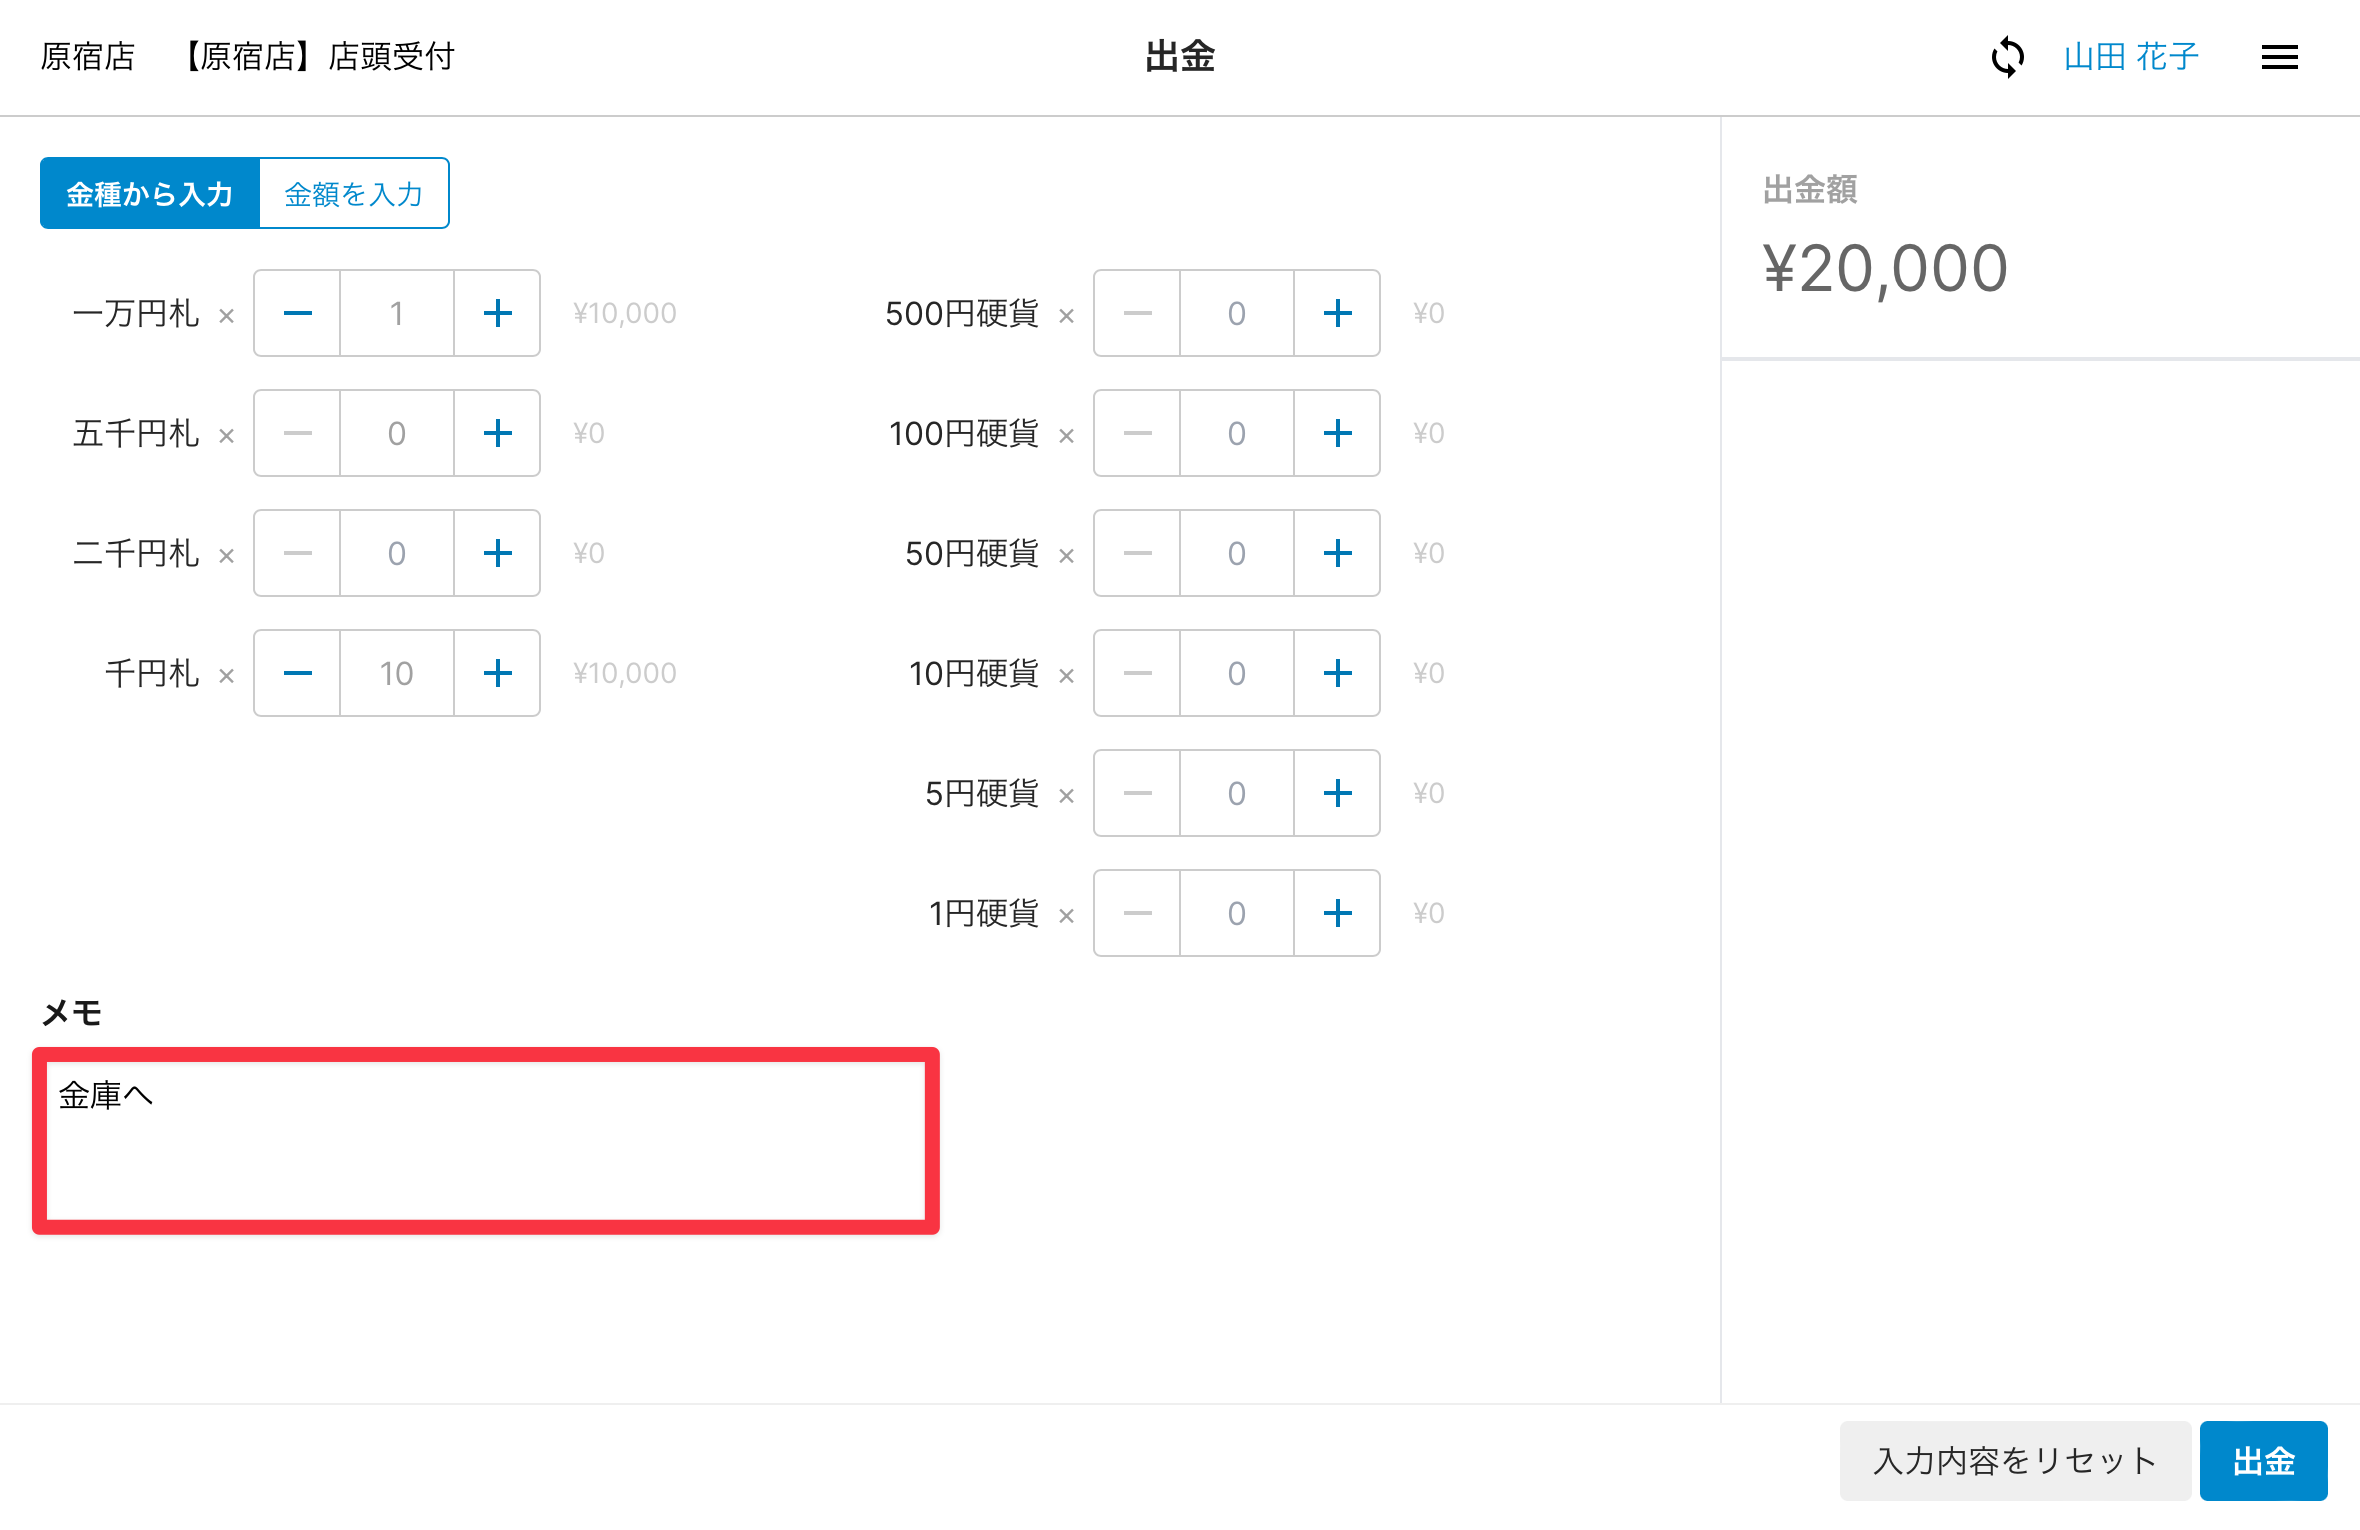Click the 出金 submit button
The width and height of the screenshot is (2360, 1530).
point(2263,1461)
